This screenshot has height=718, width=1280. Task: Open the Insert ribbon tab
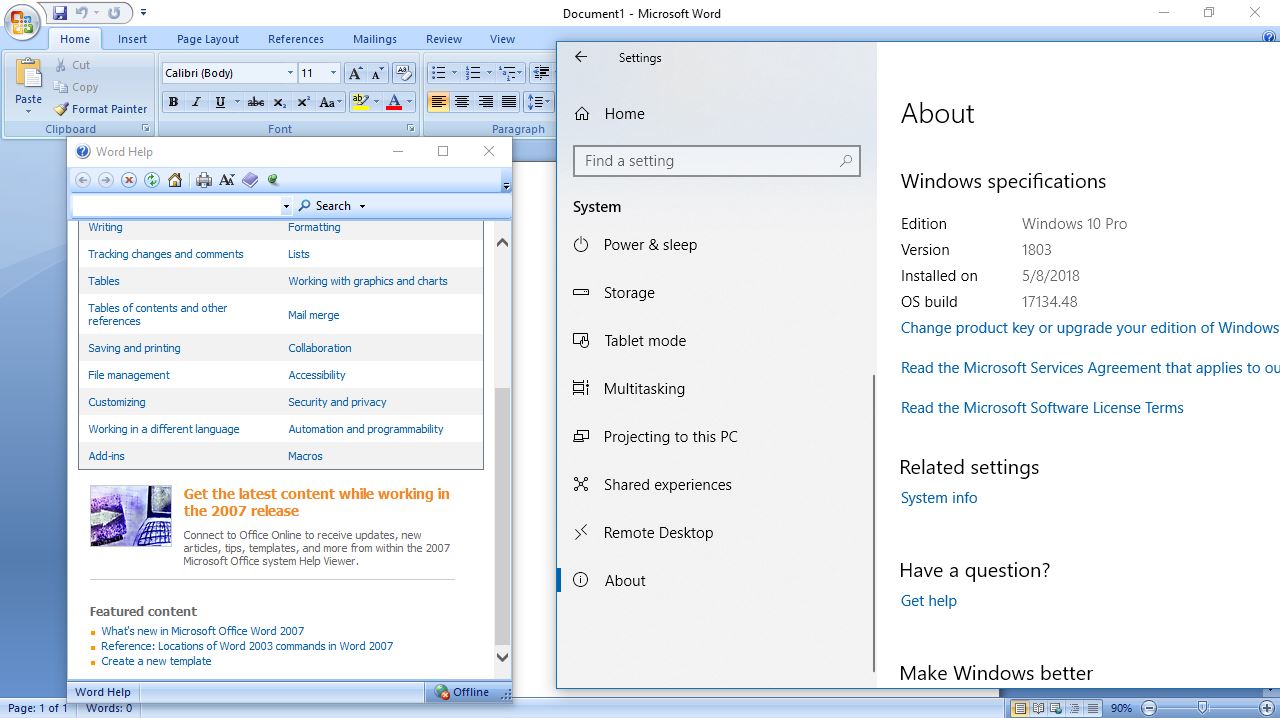(x=132, y=39)
